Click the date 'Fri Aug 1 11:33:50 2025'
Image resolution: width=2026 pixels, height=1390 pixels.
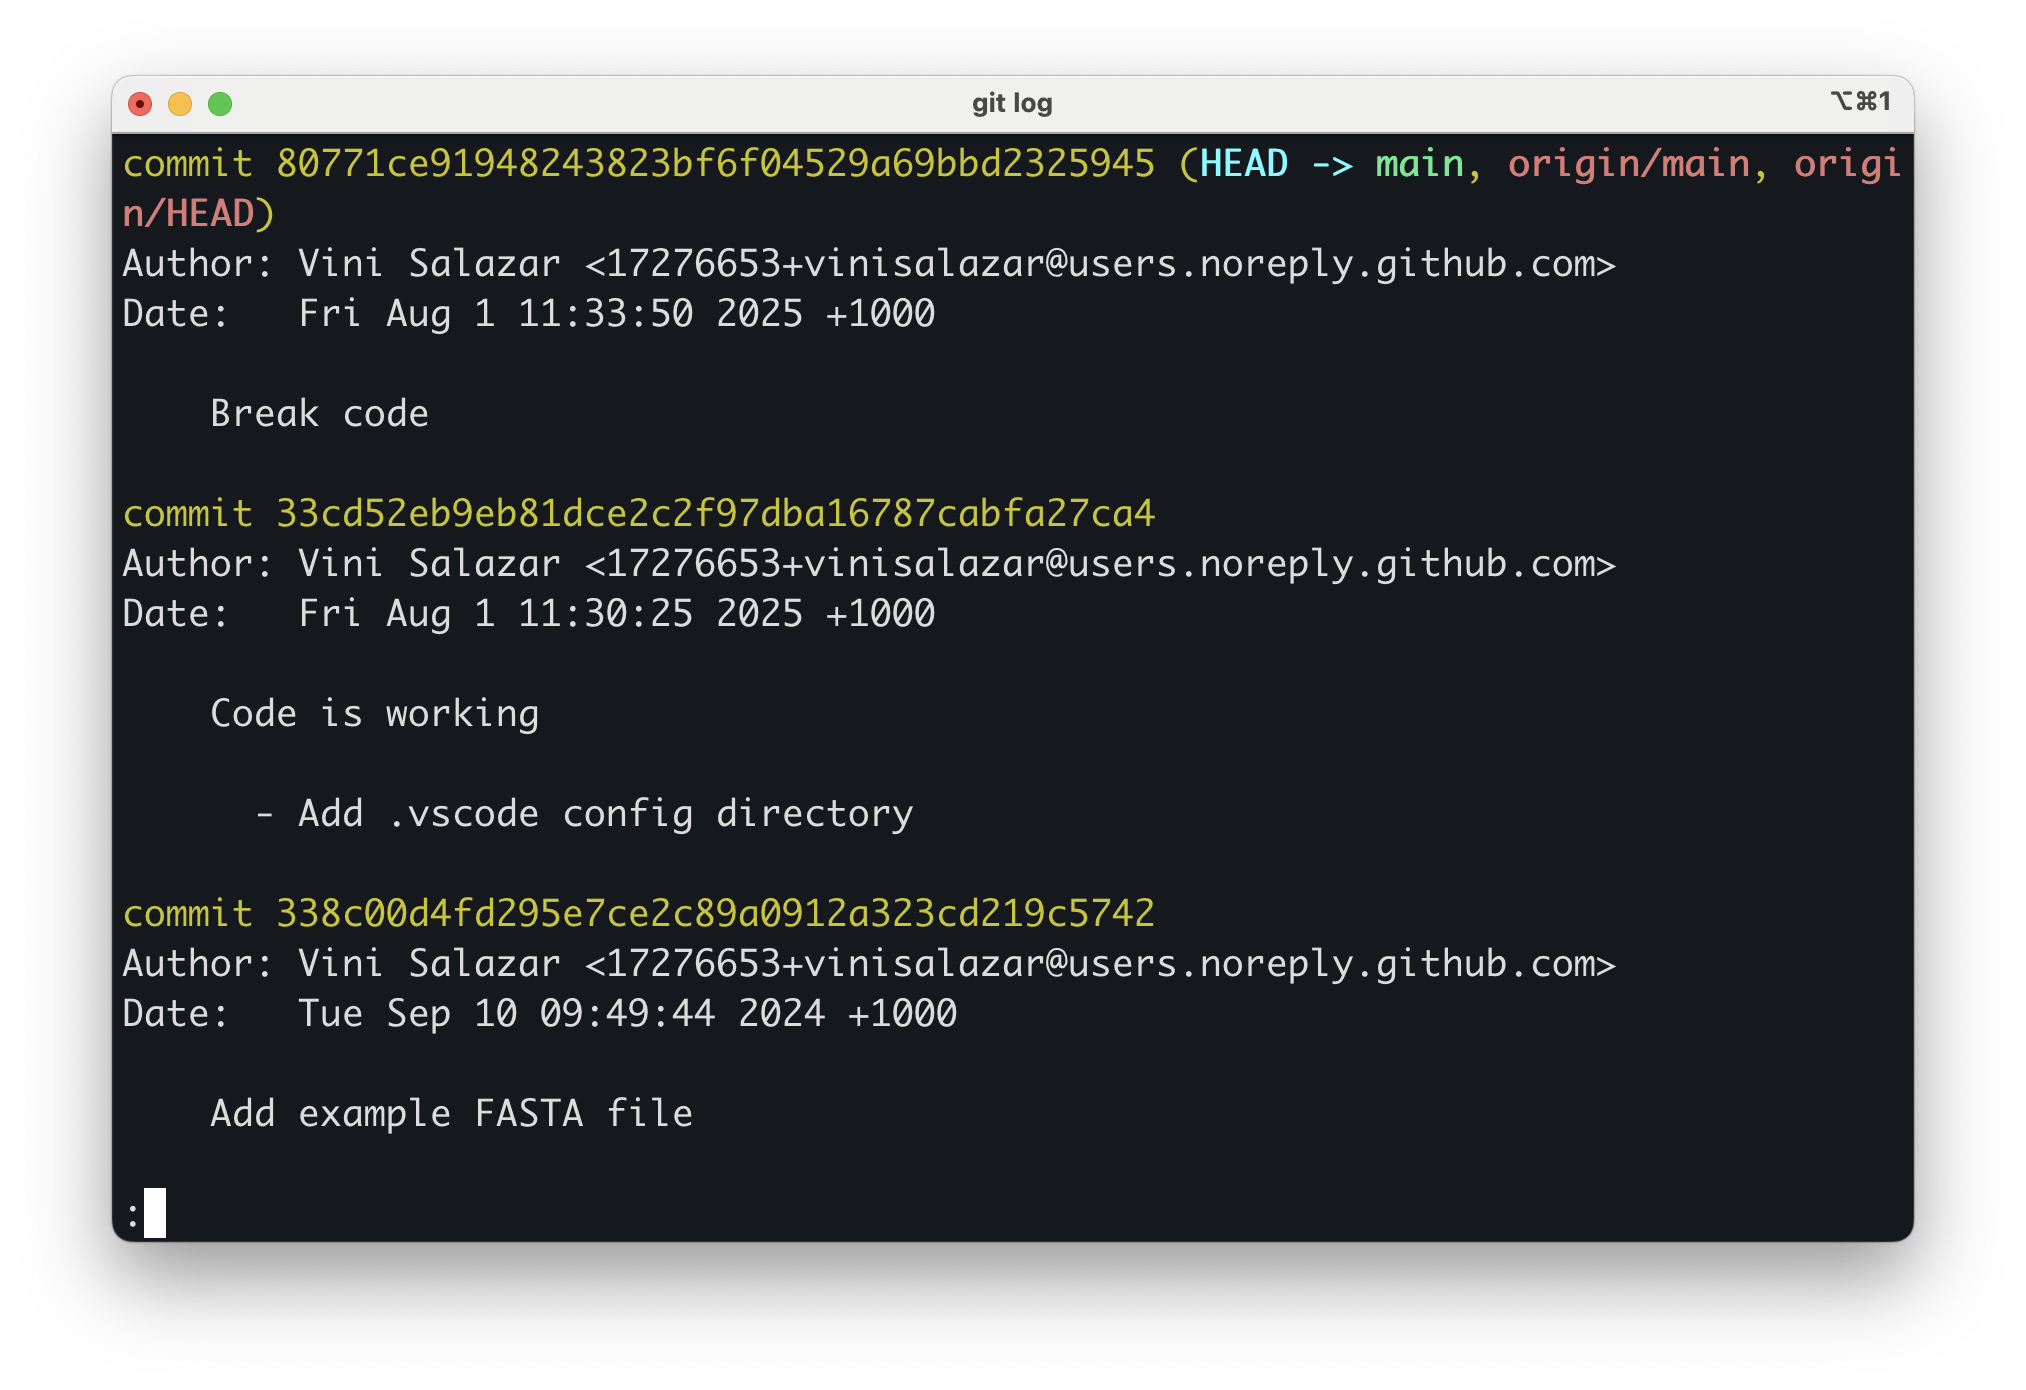pos(550,313)
